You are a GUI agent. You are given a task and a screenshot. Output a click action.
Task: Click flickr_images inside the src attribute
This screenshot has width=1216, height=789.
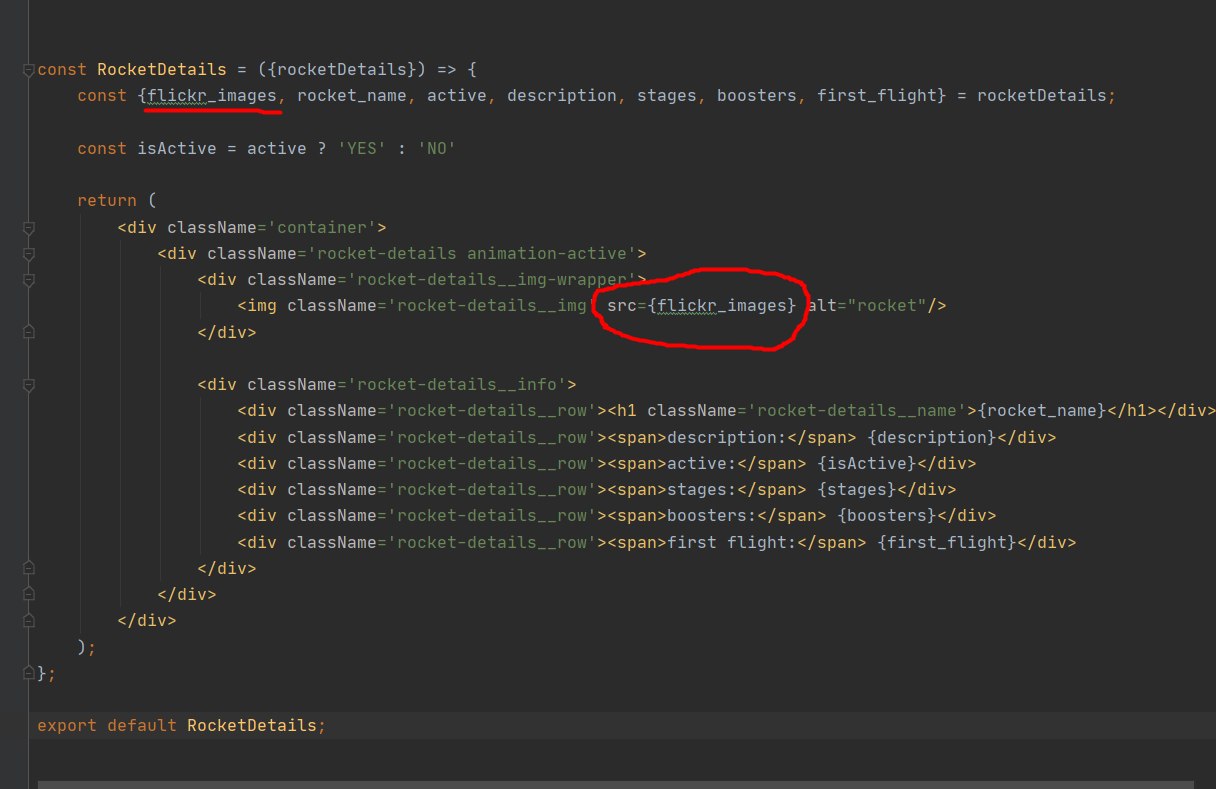point(722,306)
